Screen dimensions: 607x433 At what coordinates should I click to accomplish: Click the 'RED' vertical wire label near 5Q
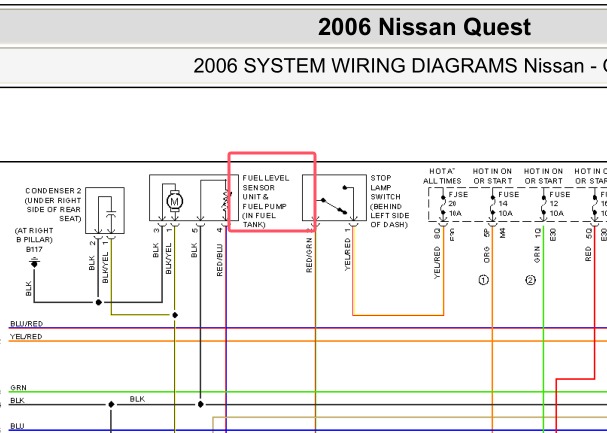[x=588, y=255]
